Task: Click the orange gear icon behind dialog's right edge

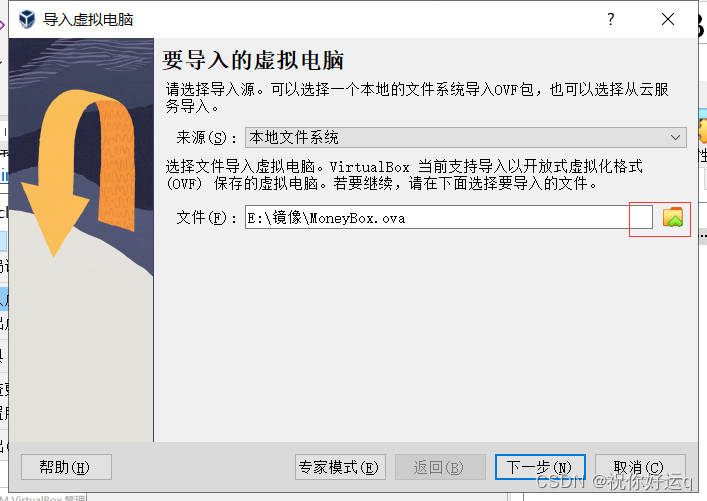Action: point(702,131)
